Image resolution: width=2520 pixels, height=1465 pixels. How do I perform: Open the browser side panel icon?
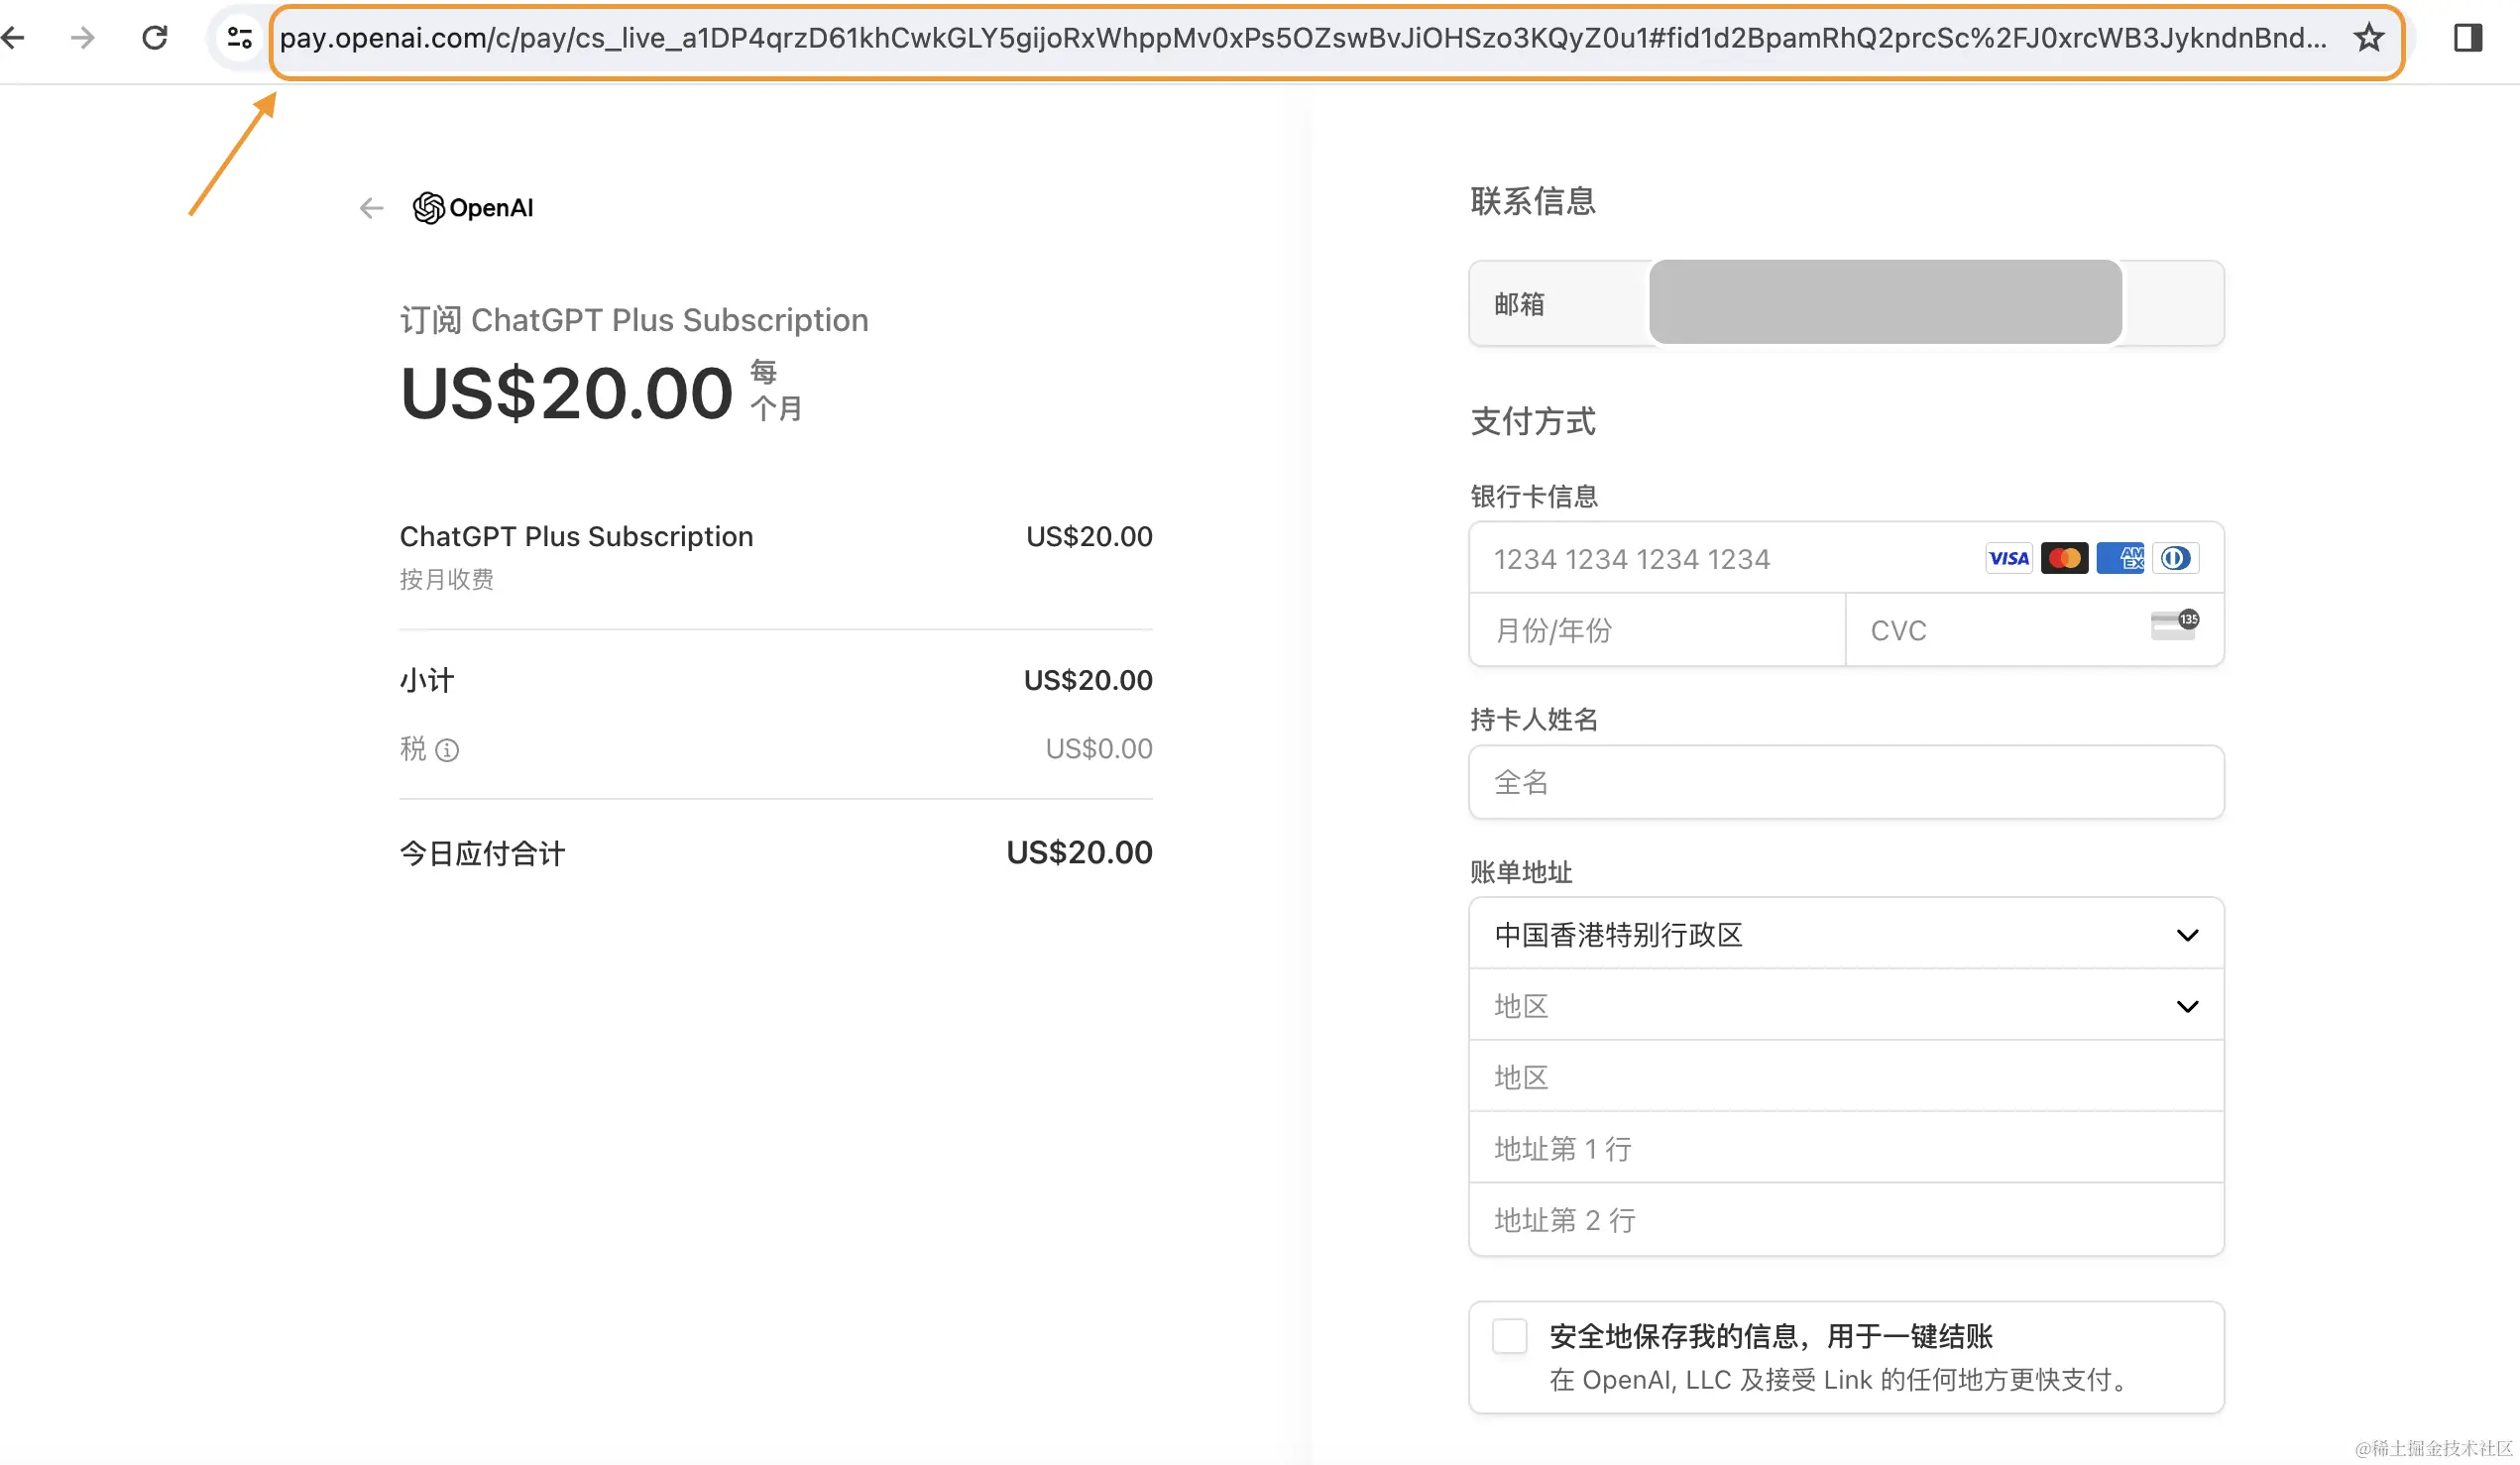pos(2467,38)
